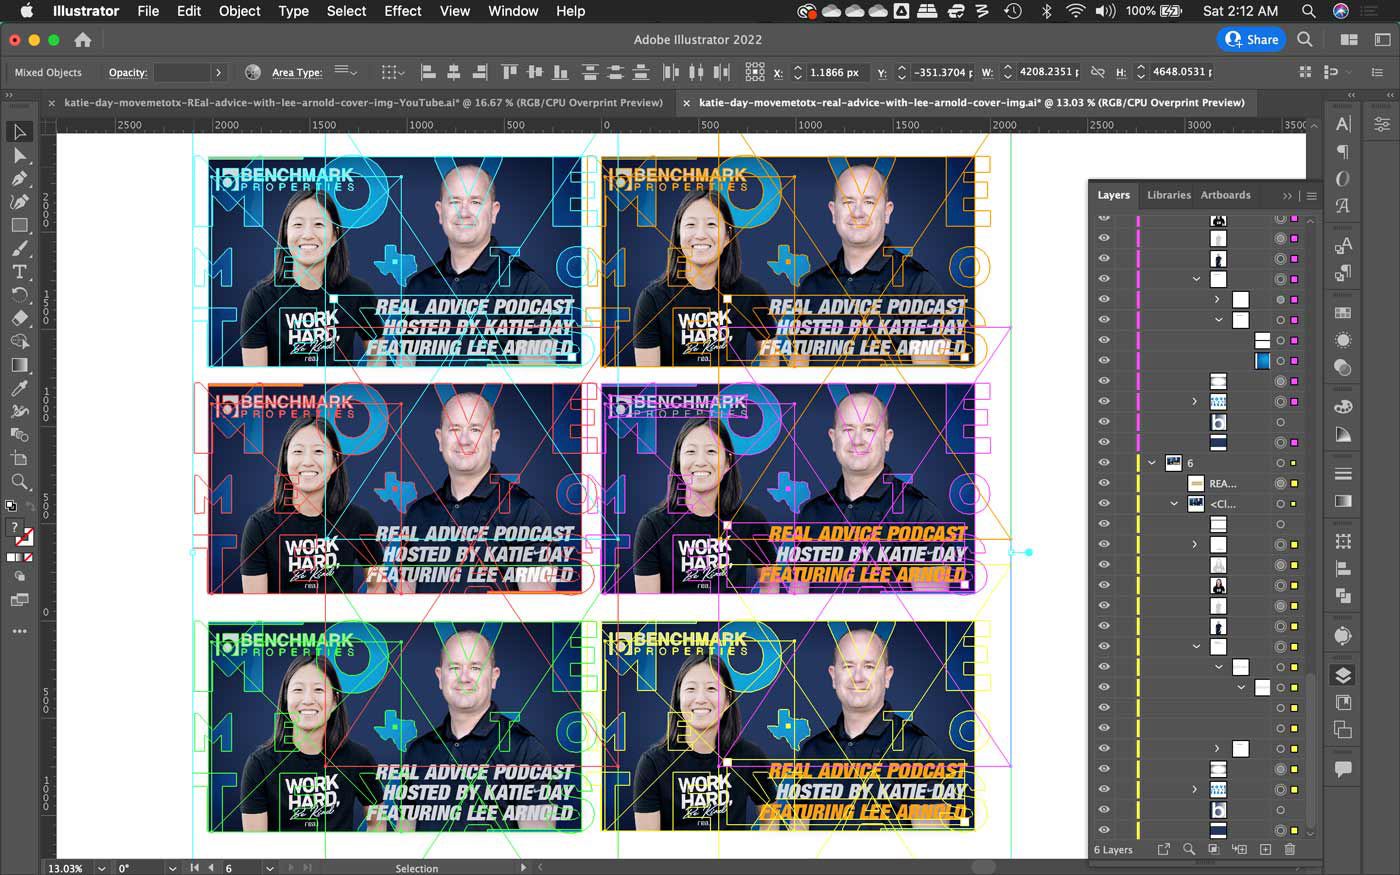The width and height of the screenshot is (1400, 875).
Task: Toggle eye icon of bottom navy stripe sublayer
Action: tap(1104, 830)
